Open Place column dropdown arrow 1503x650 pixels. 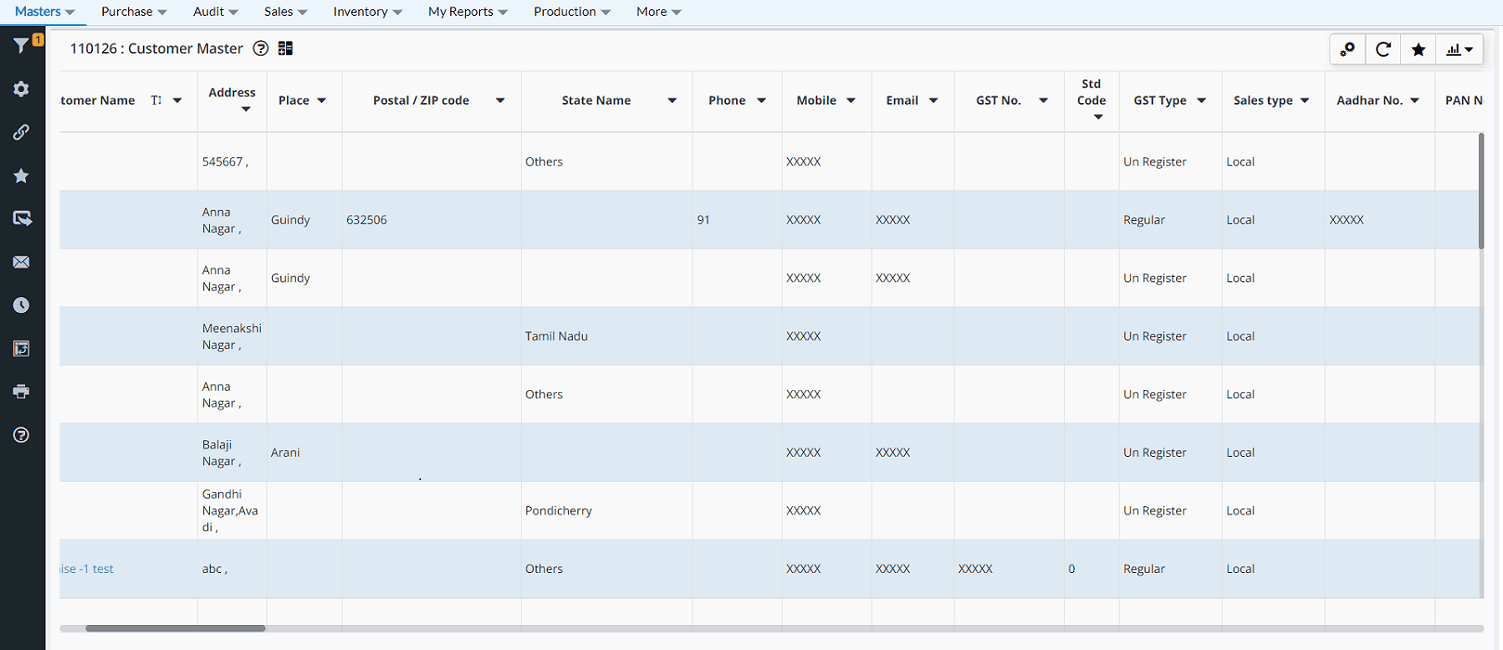click(322, 101)
